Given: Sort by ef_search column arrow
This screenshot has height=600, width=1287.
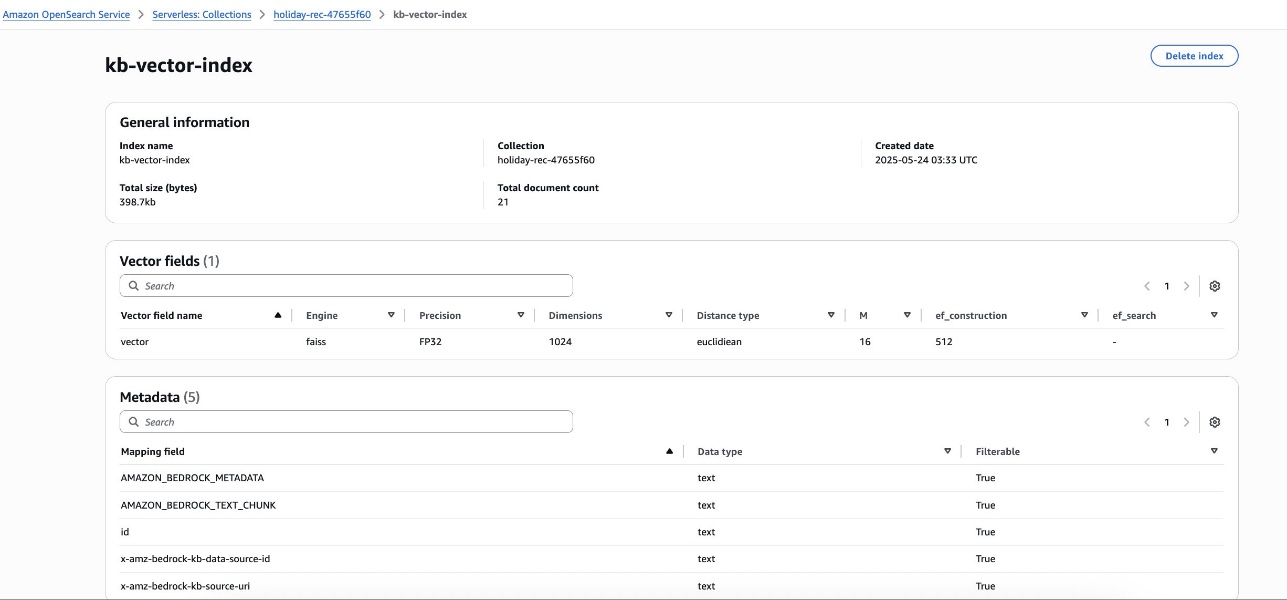Looking at the screenshot, I should 1214,315.
